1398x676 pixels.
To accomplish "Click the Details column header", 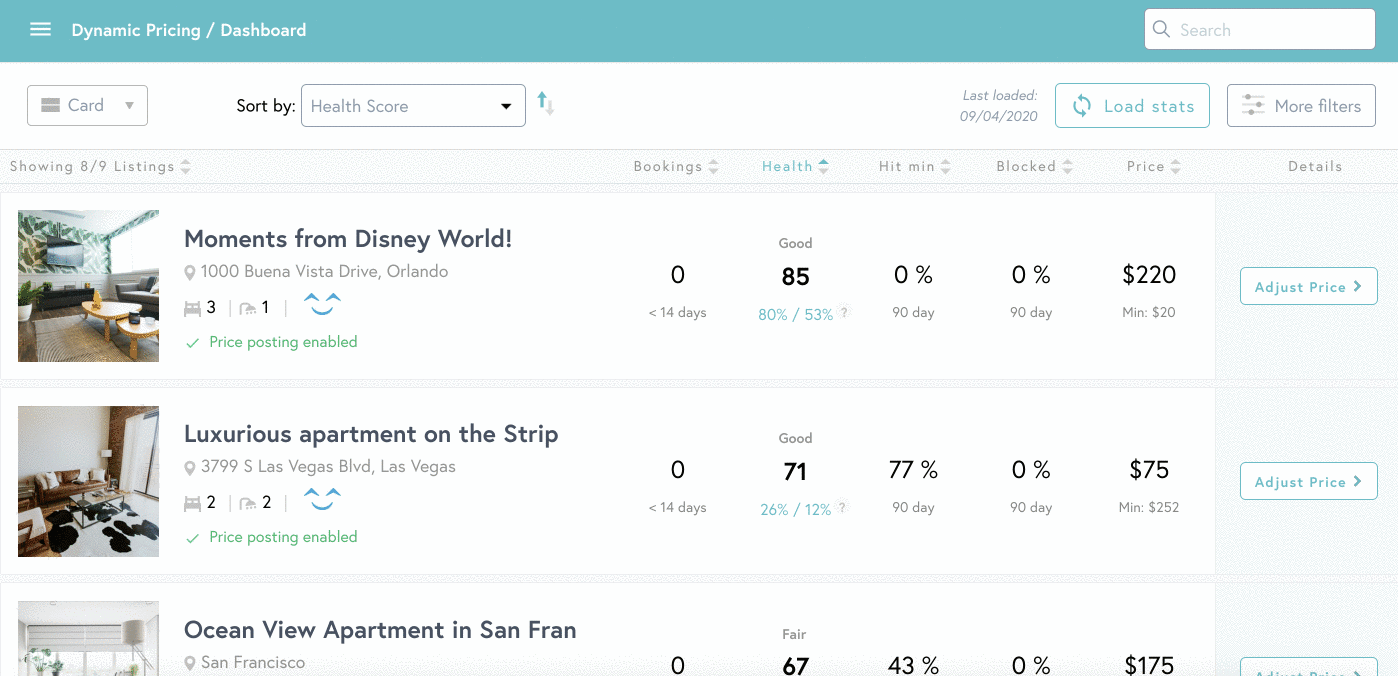I will (1315, 167).
